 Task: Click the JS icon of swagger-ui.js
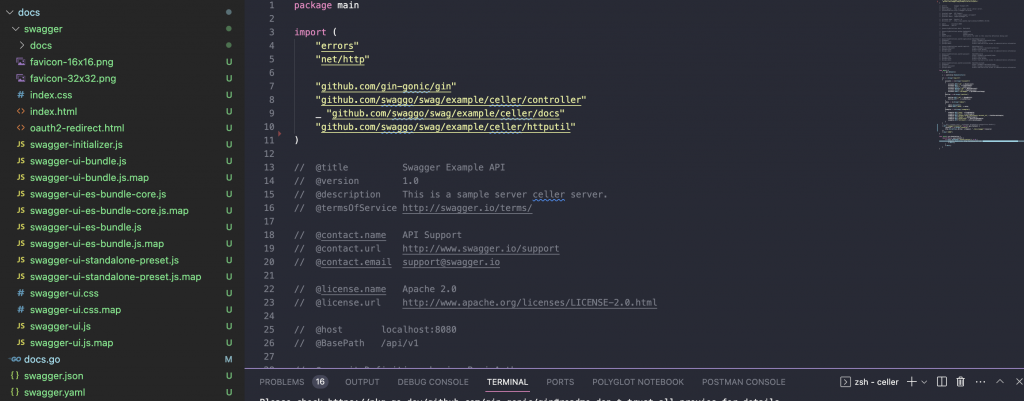pos(21,326)
